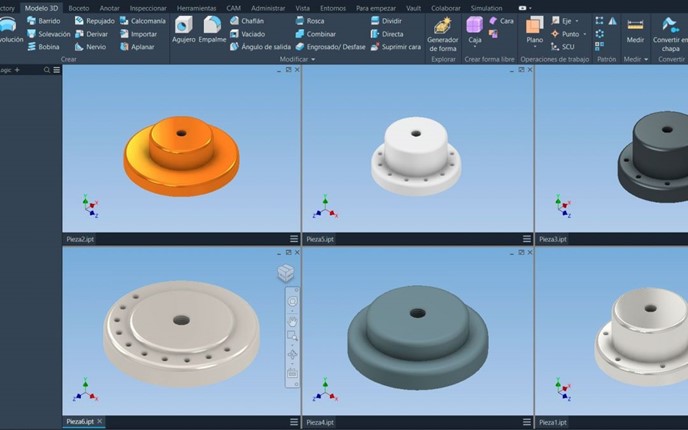Select the orange part model in Pieza2
Image resolution: width=688 pixels, height=430 pixels.
coord(181,155)
